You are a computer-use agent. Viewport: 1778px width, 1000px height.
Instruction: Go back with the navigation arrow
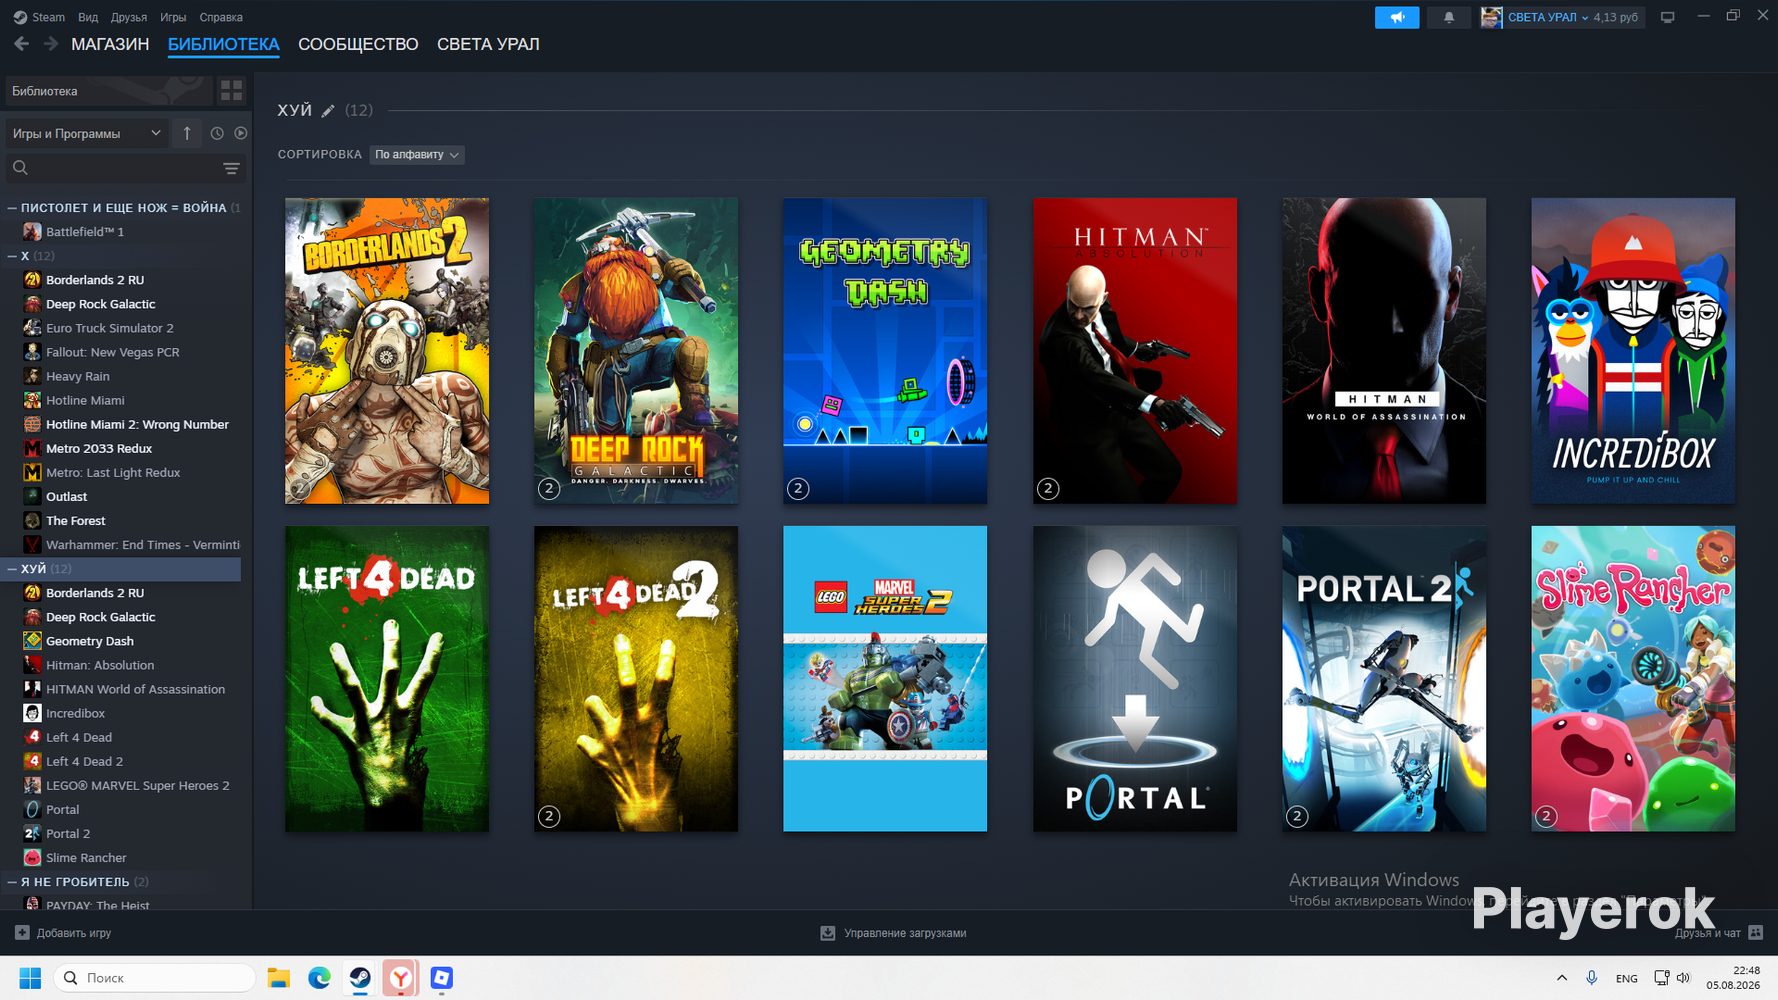tap(21, 44)
